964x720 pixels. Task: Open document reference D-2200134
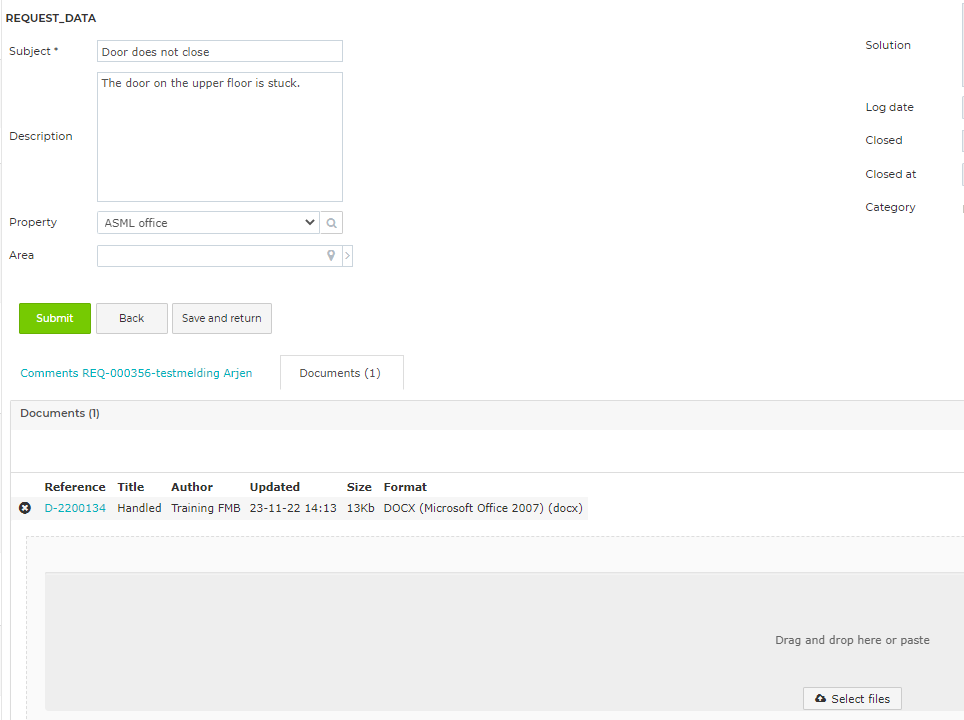[x=75, y=508]
